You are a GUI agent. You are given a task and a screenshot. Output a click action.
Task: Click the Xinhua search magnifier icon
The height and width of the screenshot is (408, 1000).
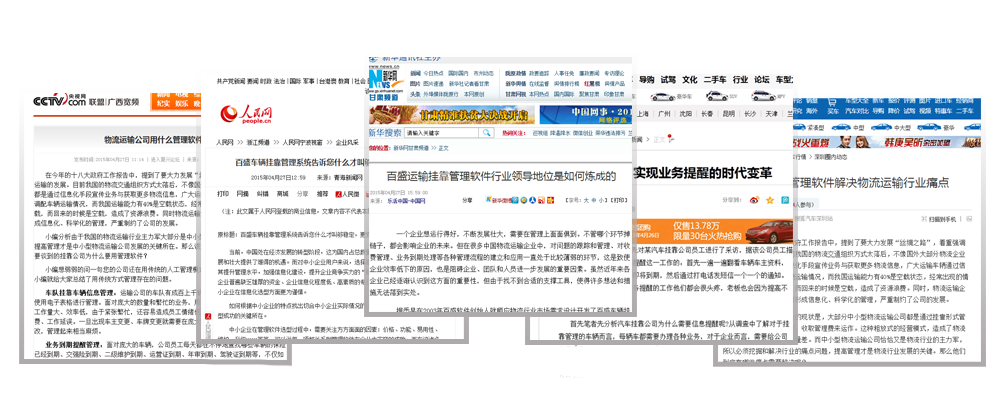point(487,133)
